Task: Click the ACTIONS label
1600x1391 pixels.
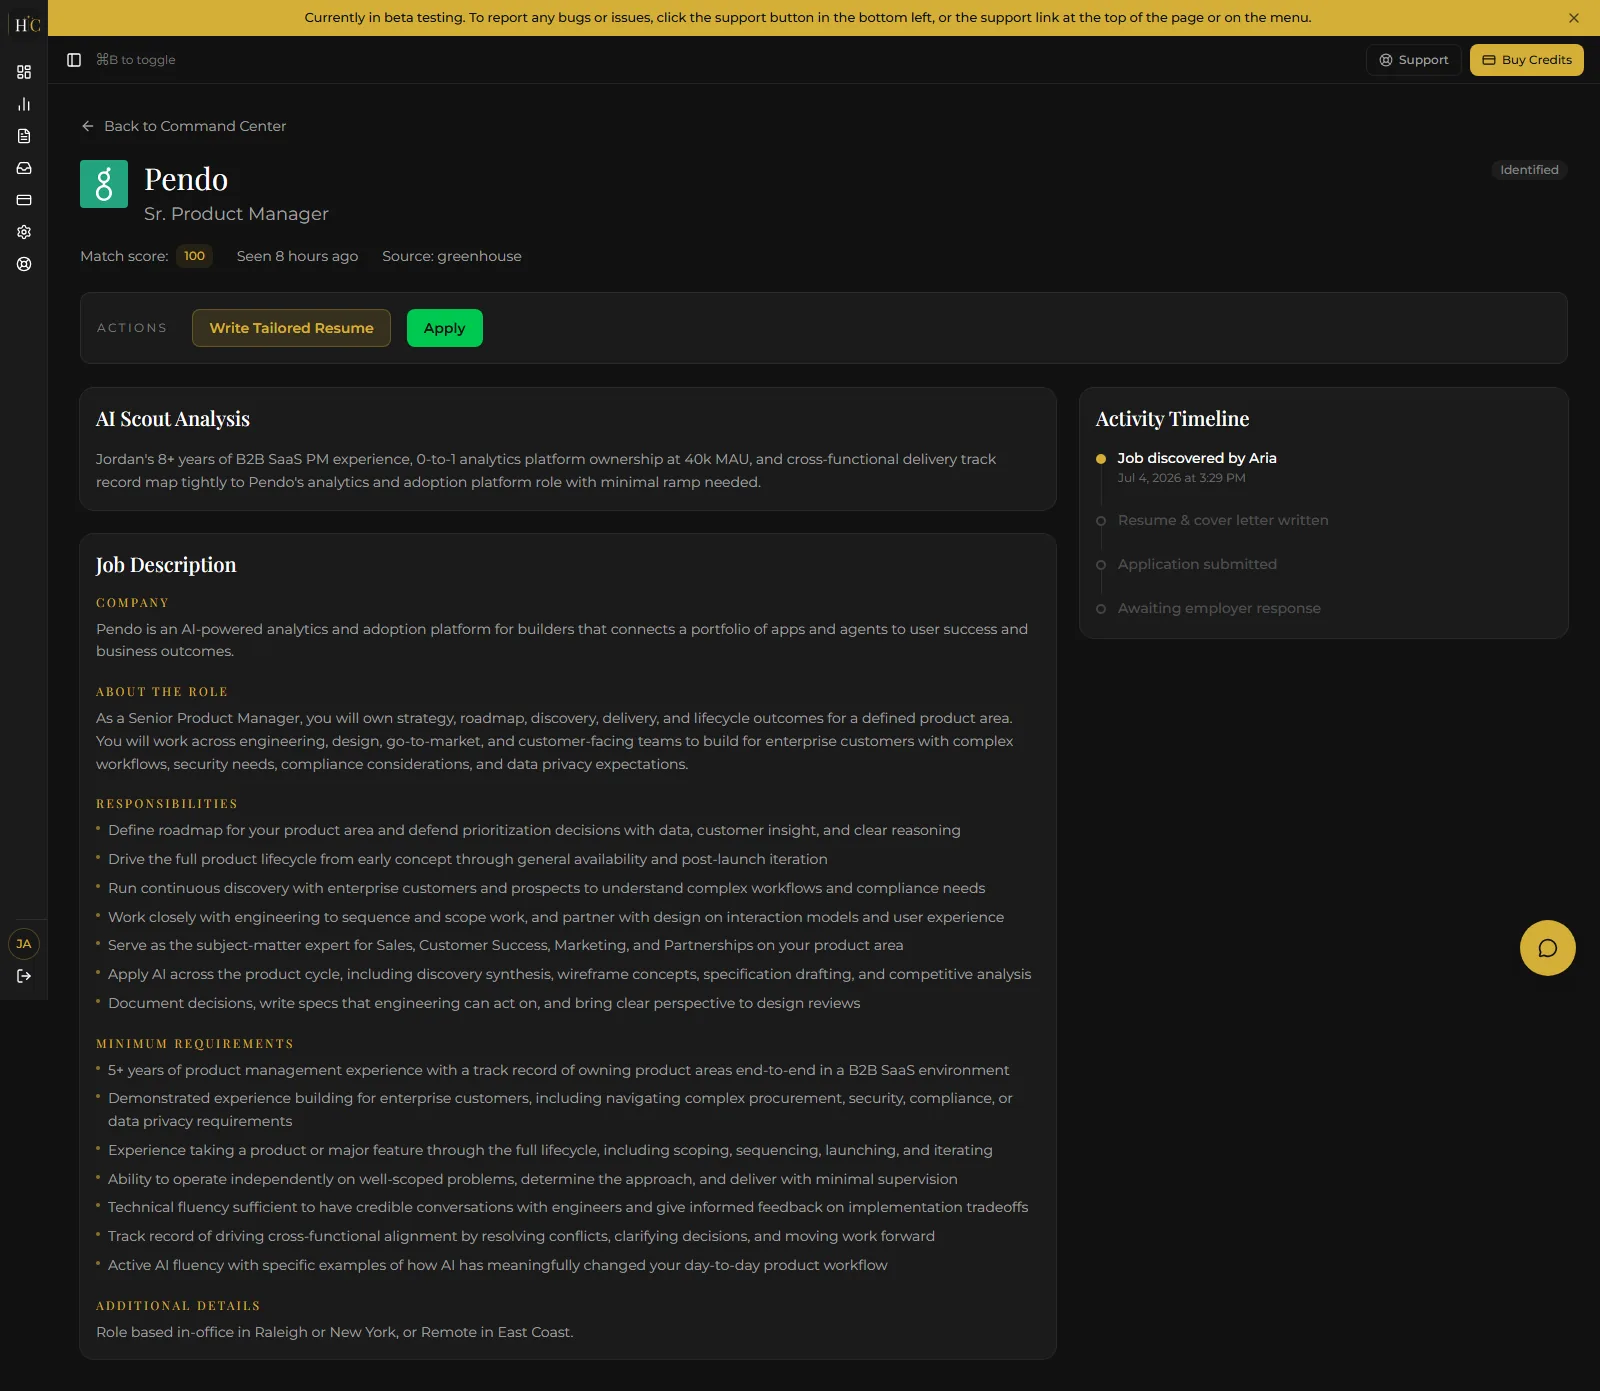Action: point(132,328)
